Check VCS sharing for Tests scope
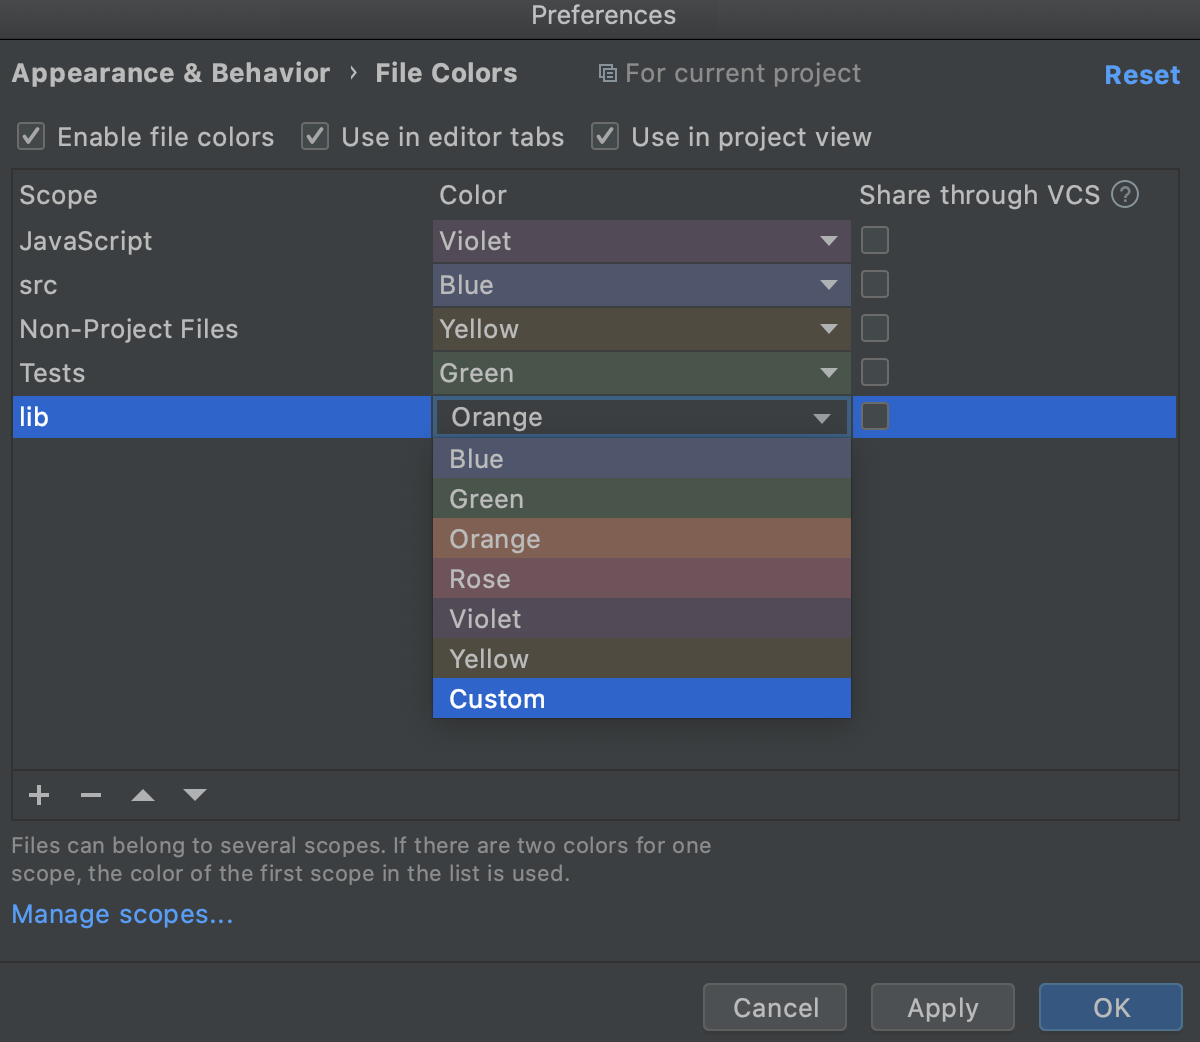The width and height of the screenshot is (1200, 1042). (x=875, y=372)
